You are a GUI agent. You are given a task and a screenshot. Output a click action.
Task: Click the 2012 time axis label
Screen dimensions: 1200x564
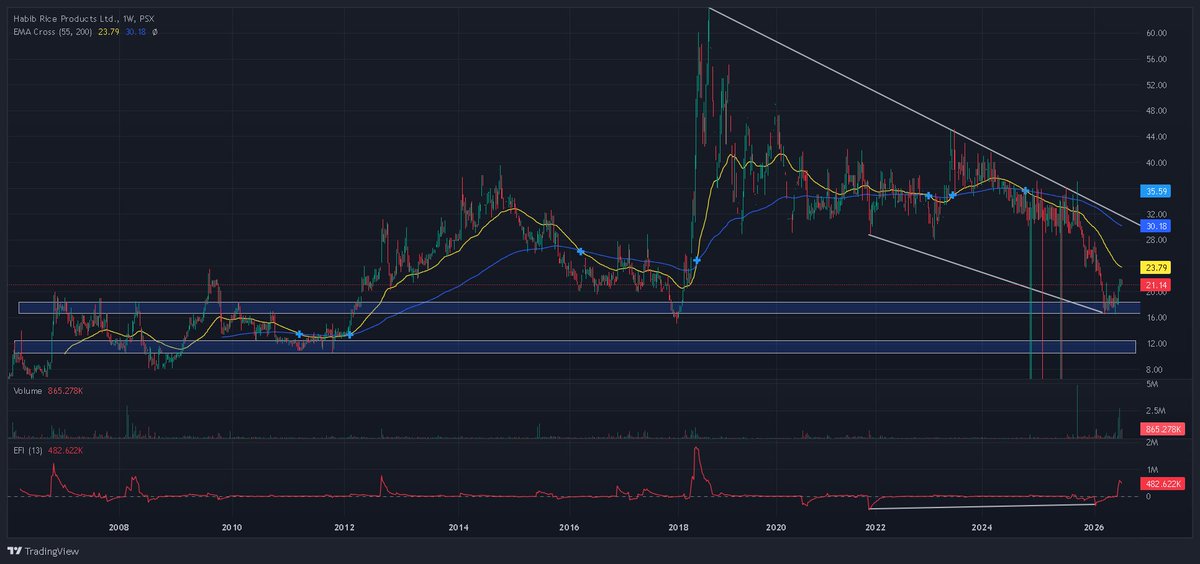coord(345,527)
